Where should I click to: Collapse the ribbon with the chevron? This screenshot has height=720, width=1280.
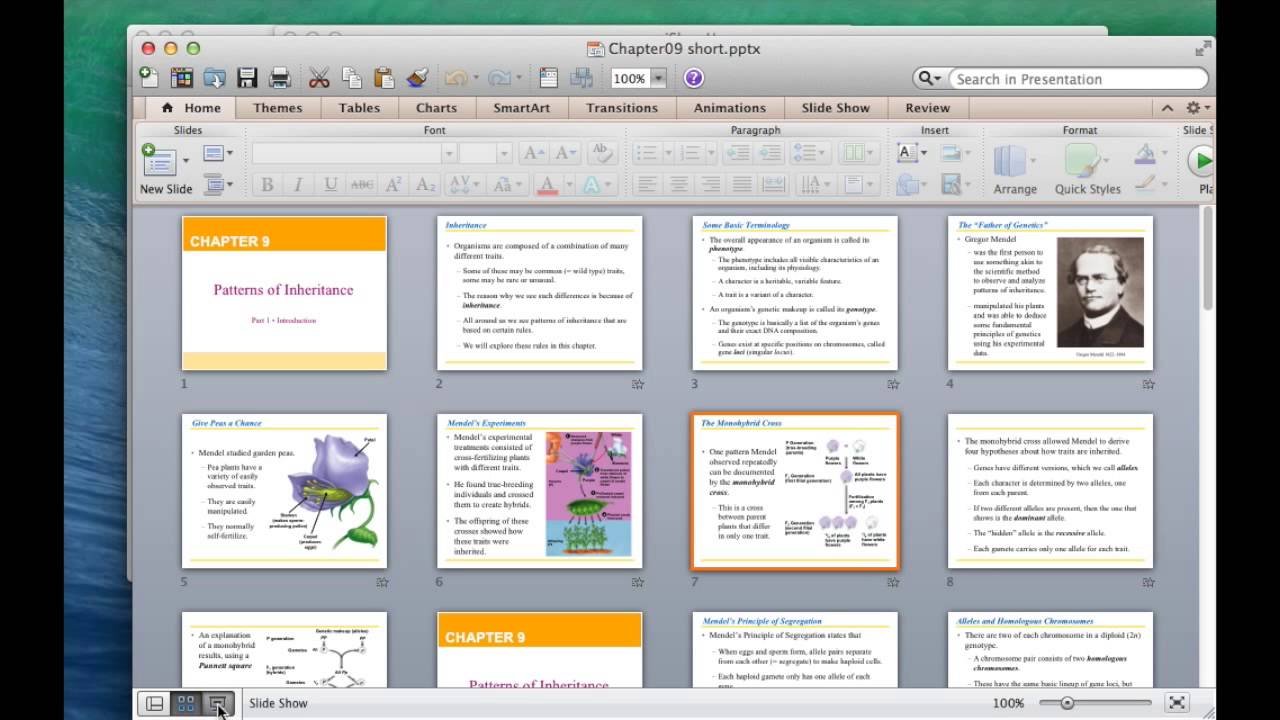(1167, 107)
